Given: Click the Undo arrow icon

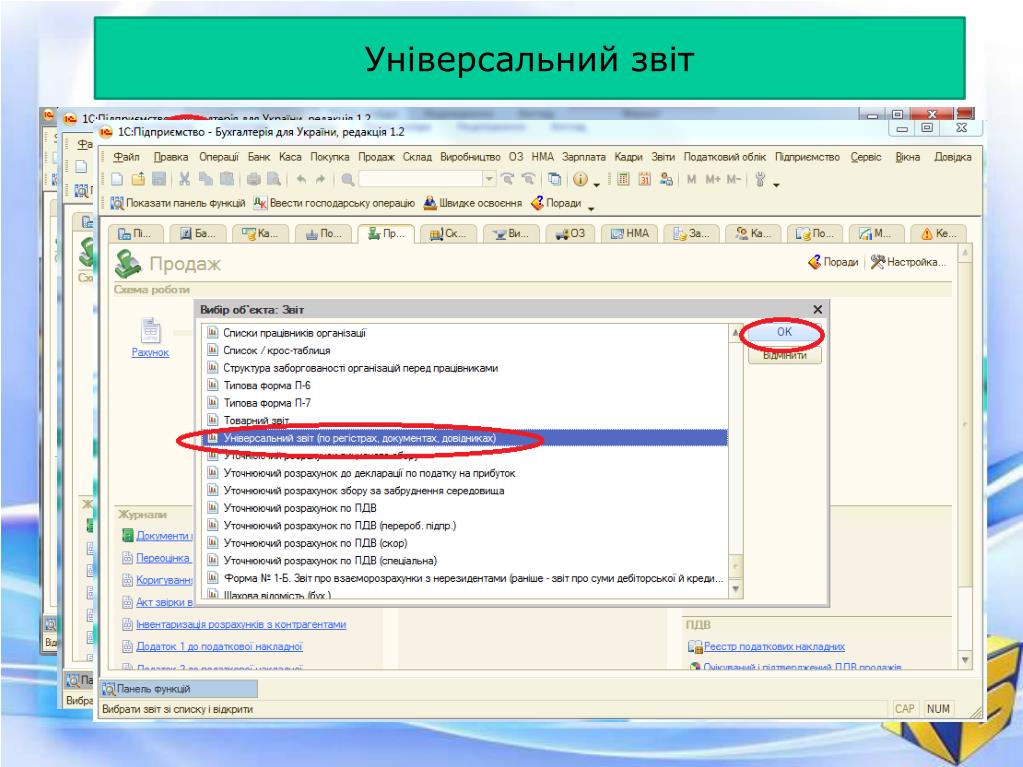Looking at the screenshot, I should click(301, 179).
